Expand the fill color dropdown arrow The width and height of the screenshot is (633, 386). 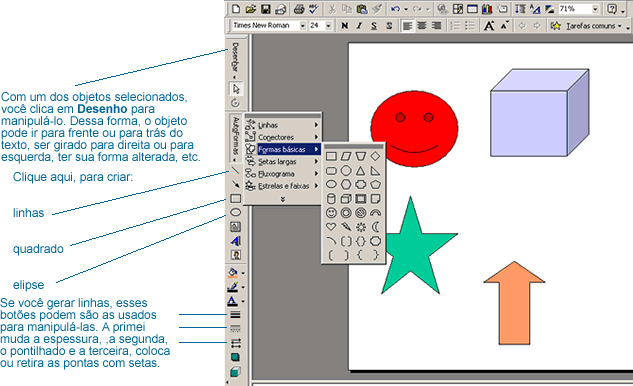pyautogui.click(x=243, y=273)
